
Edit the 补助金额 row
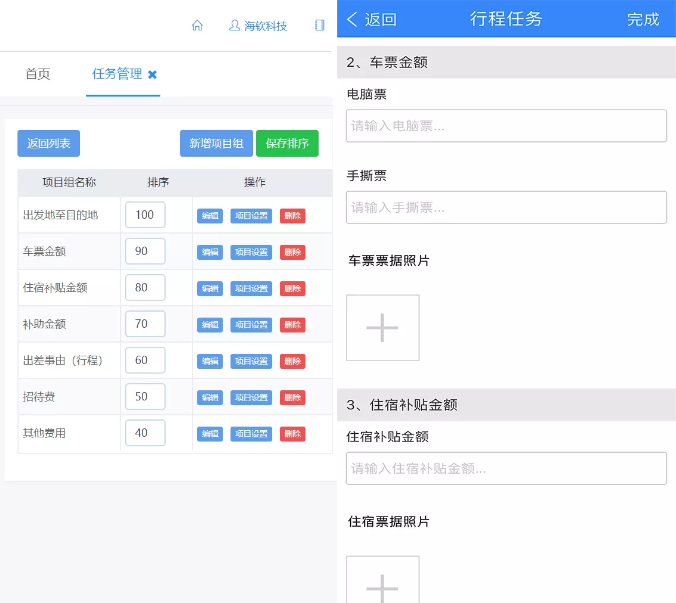(210, 325)
